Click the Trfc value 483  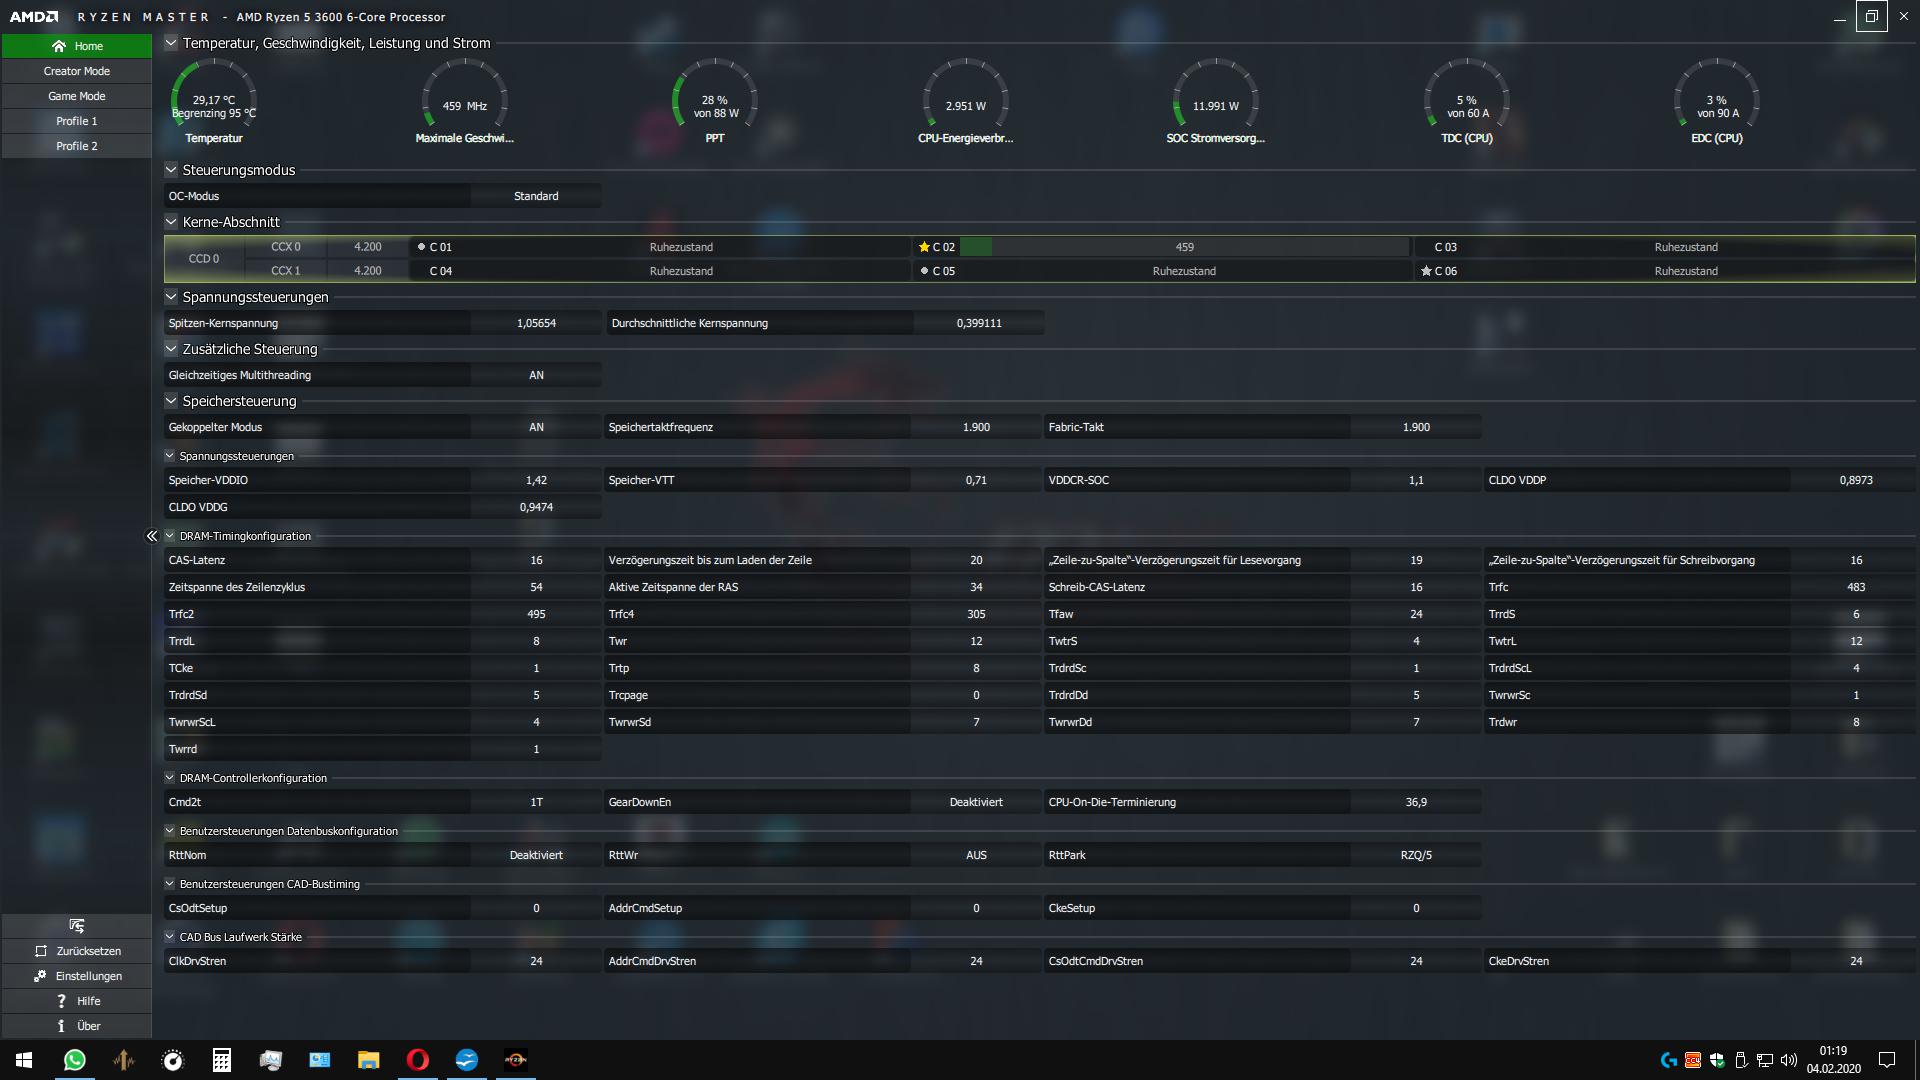click(1856, 587)
